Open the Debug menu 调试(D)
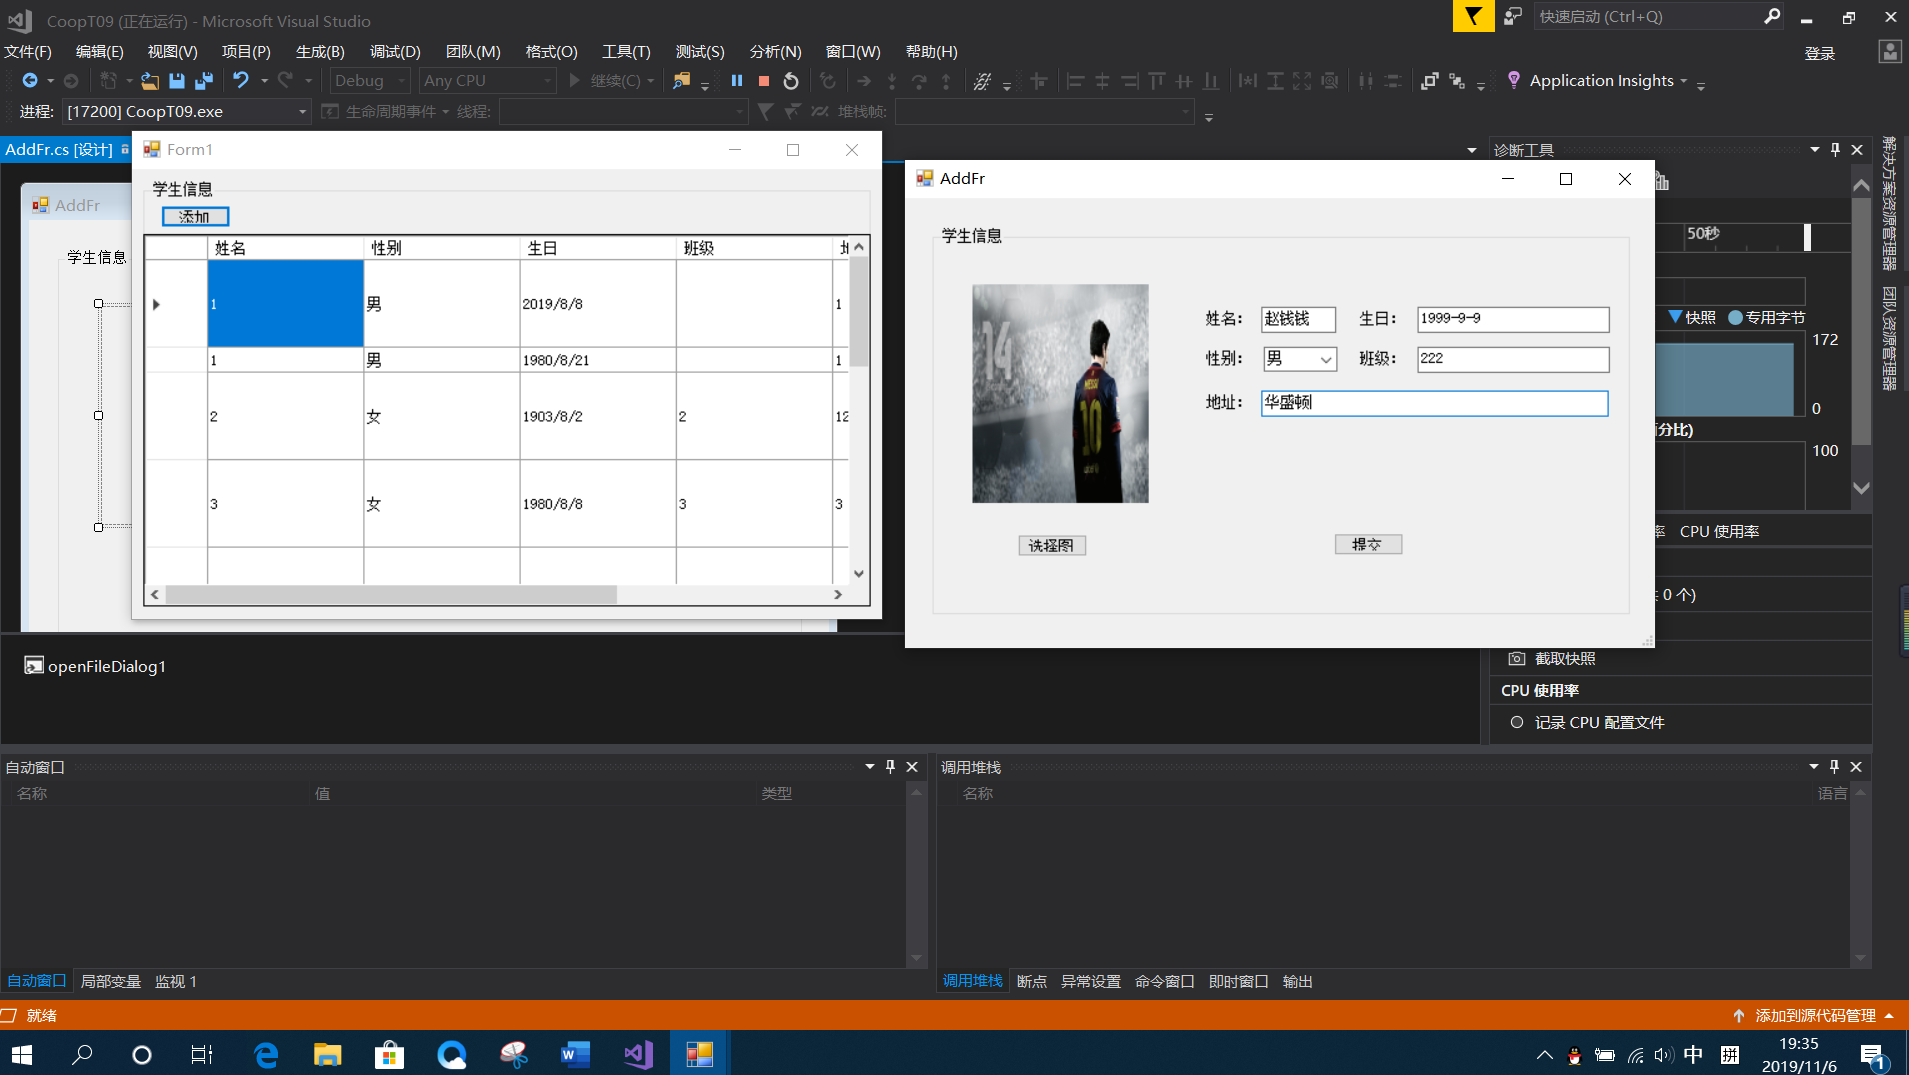The image size is (1909, 1075). coord(395,52)
